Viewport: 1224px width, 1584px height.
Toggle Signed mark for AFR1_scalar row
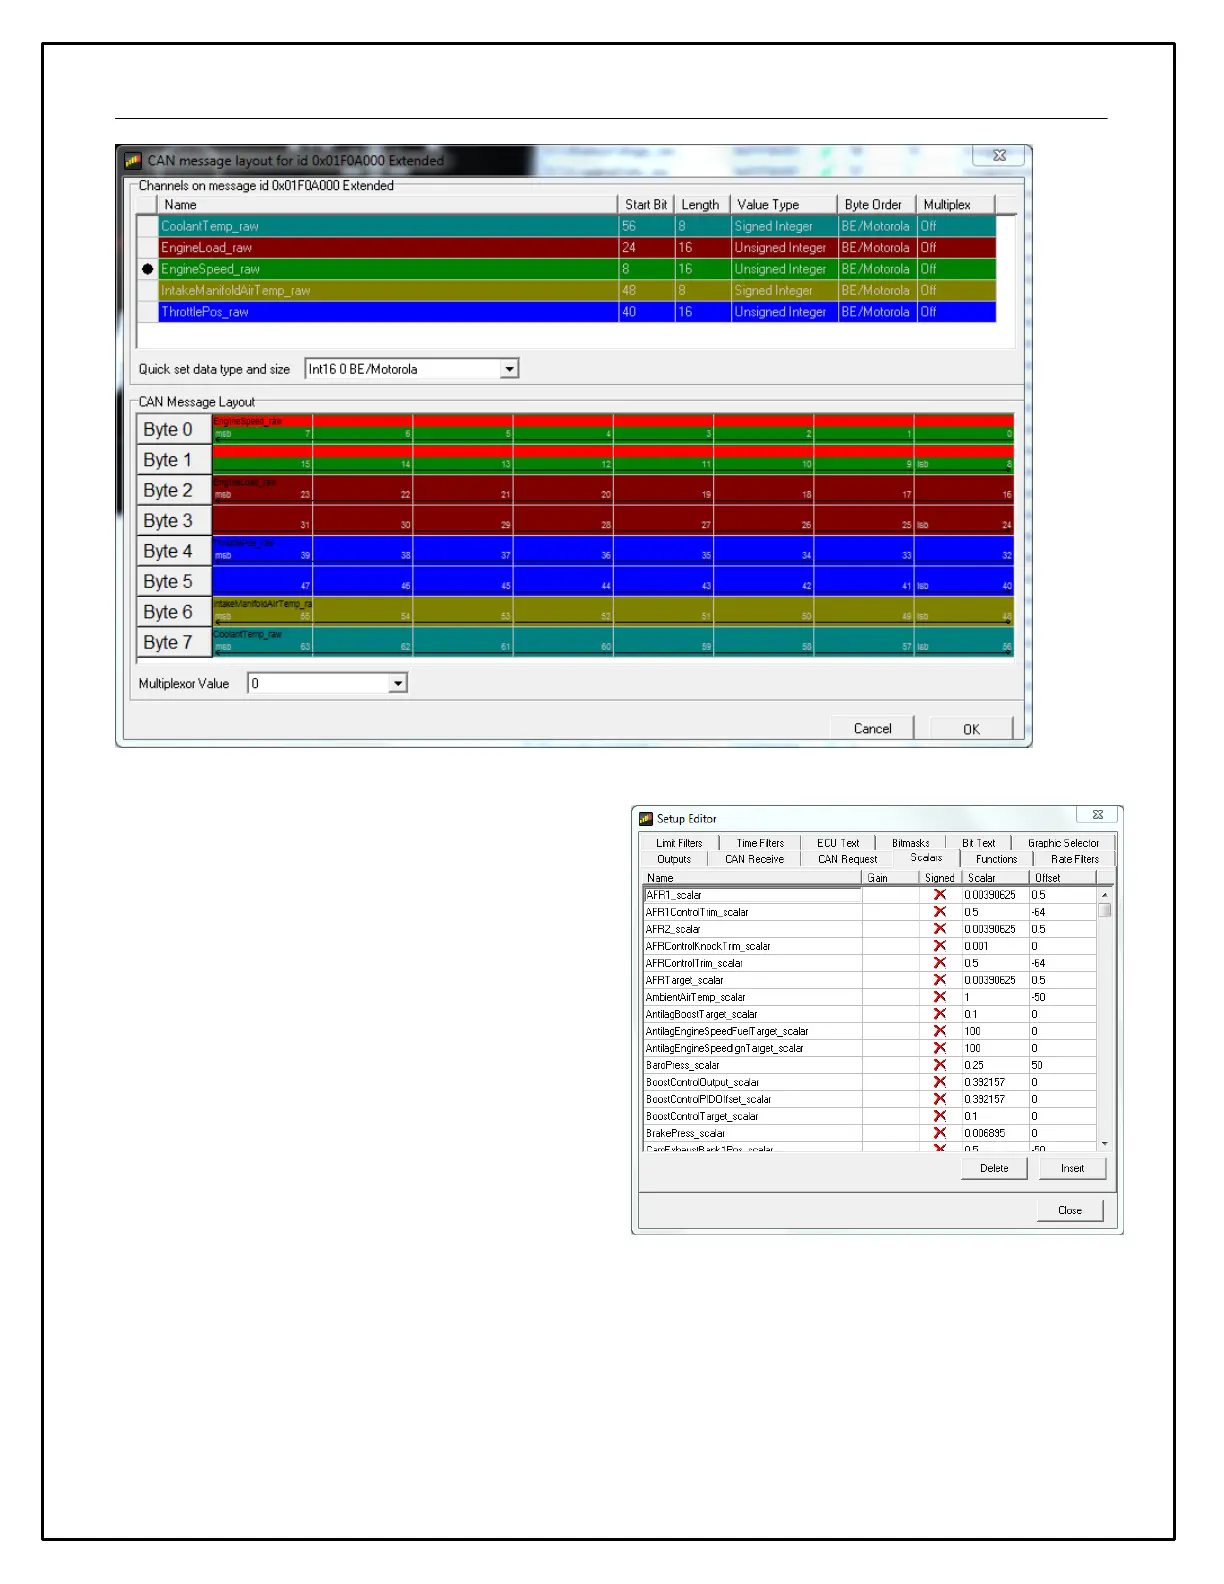[939, 895]
